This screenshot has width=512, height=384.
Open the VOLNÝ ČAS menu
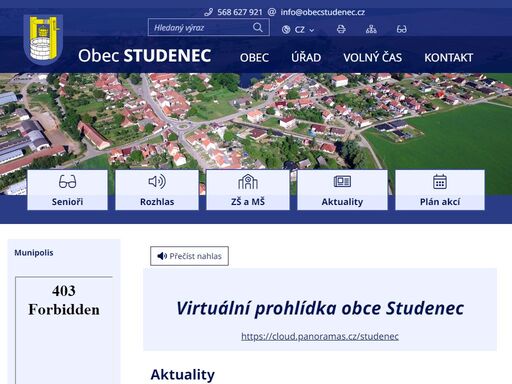(x=373, y=57)
